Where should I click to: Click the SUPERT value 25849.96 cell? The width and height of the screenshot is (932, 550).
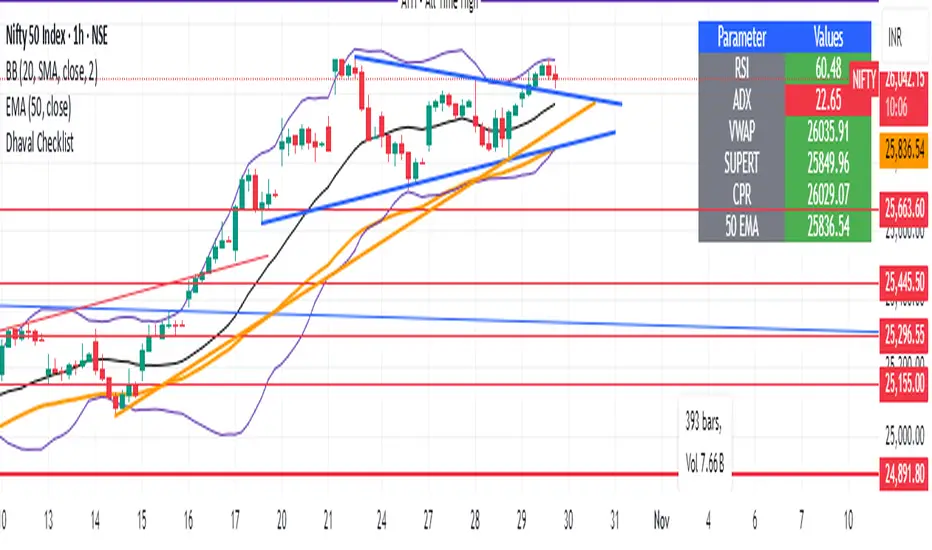click(828, 163)
